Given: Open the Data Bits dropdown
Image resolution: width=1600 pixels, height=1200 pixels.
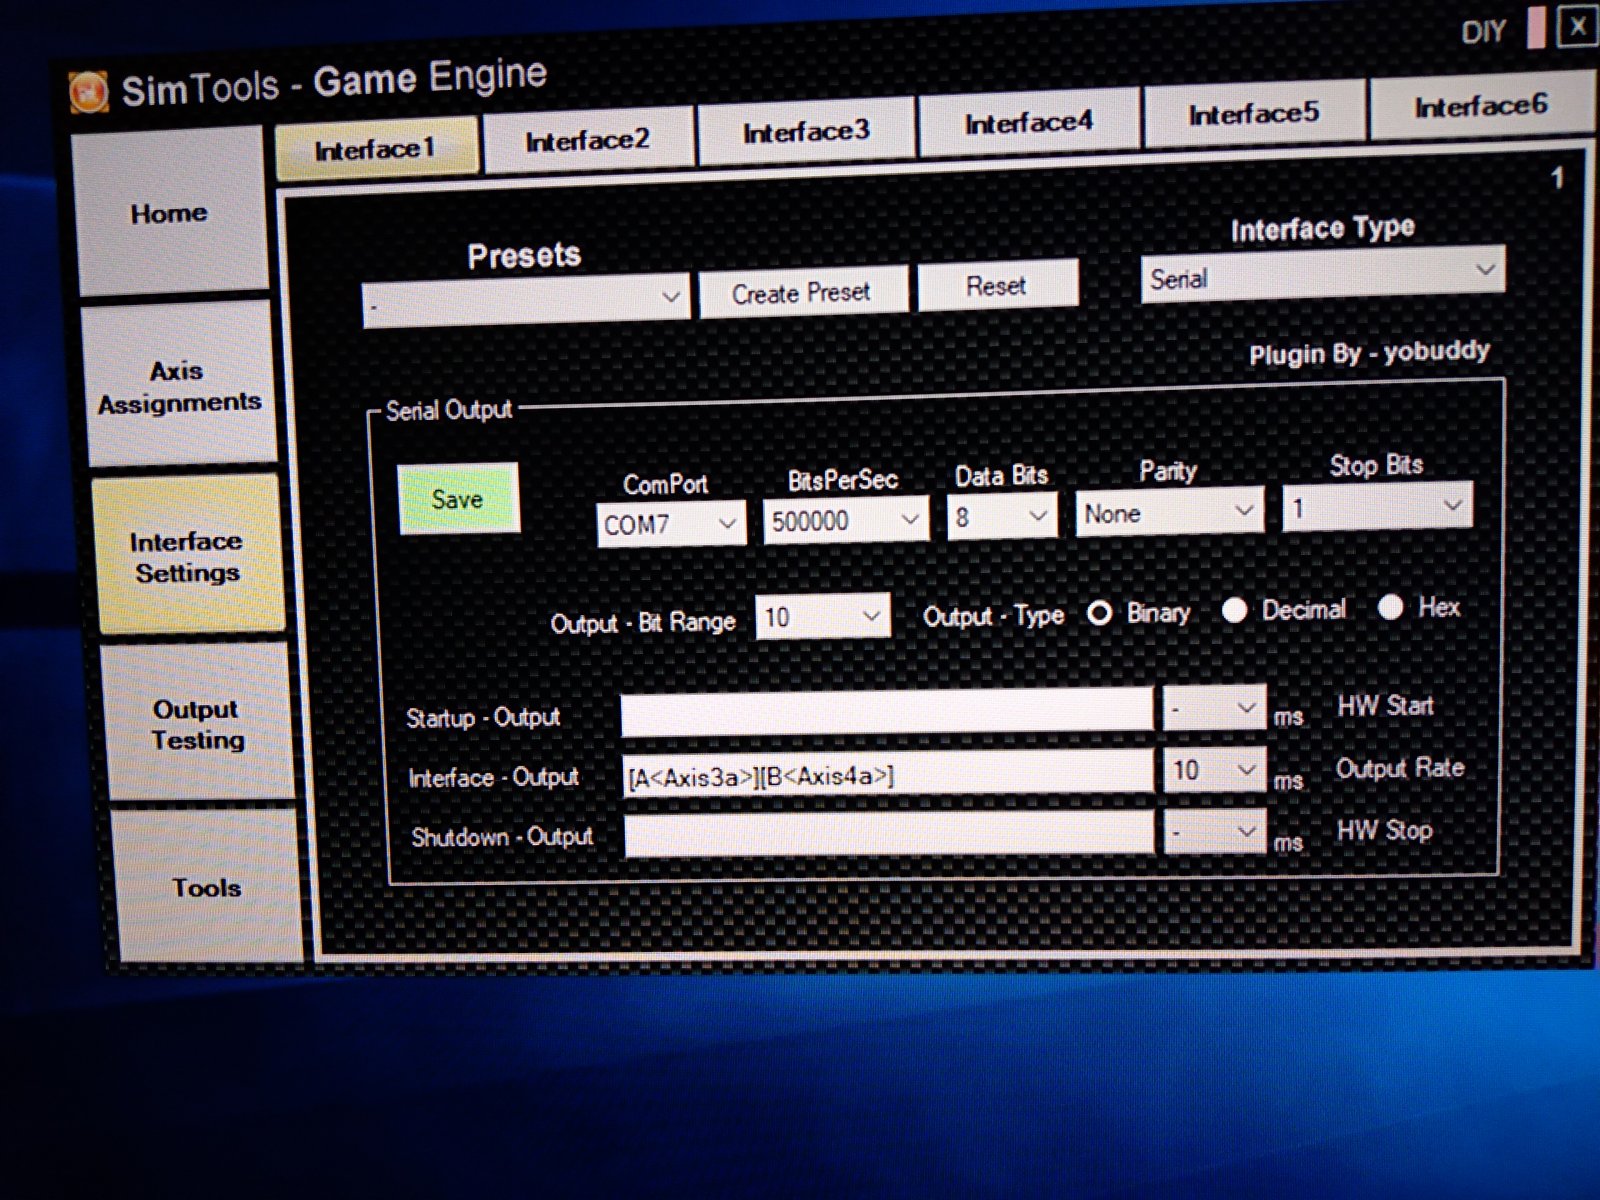Looking at the screenshot, I should coord(1001,516).
